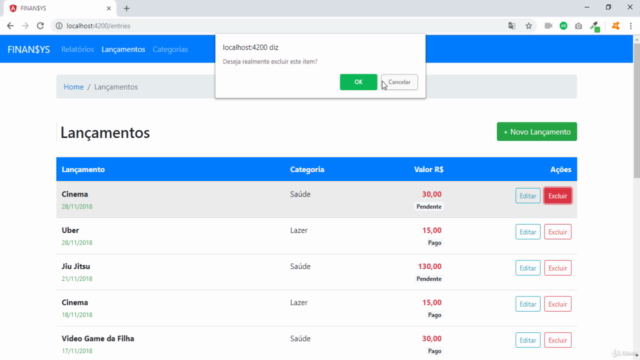This screenshot has height=360, width=640.
Task: Select the FINAN$YS browser tab
Action: click(x=60, y=8)
